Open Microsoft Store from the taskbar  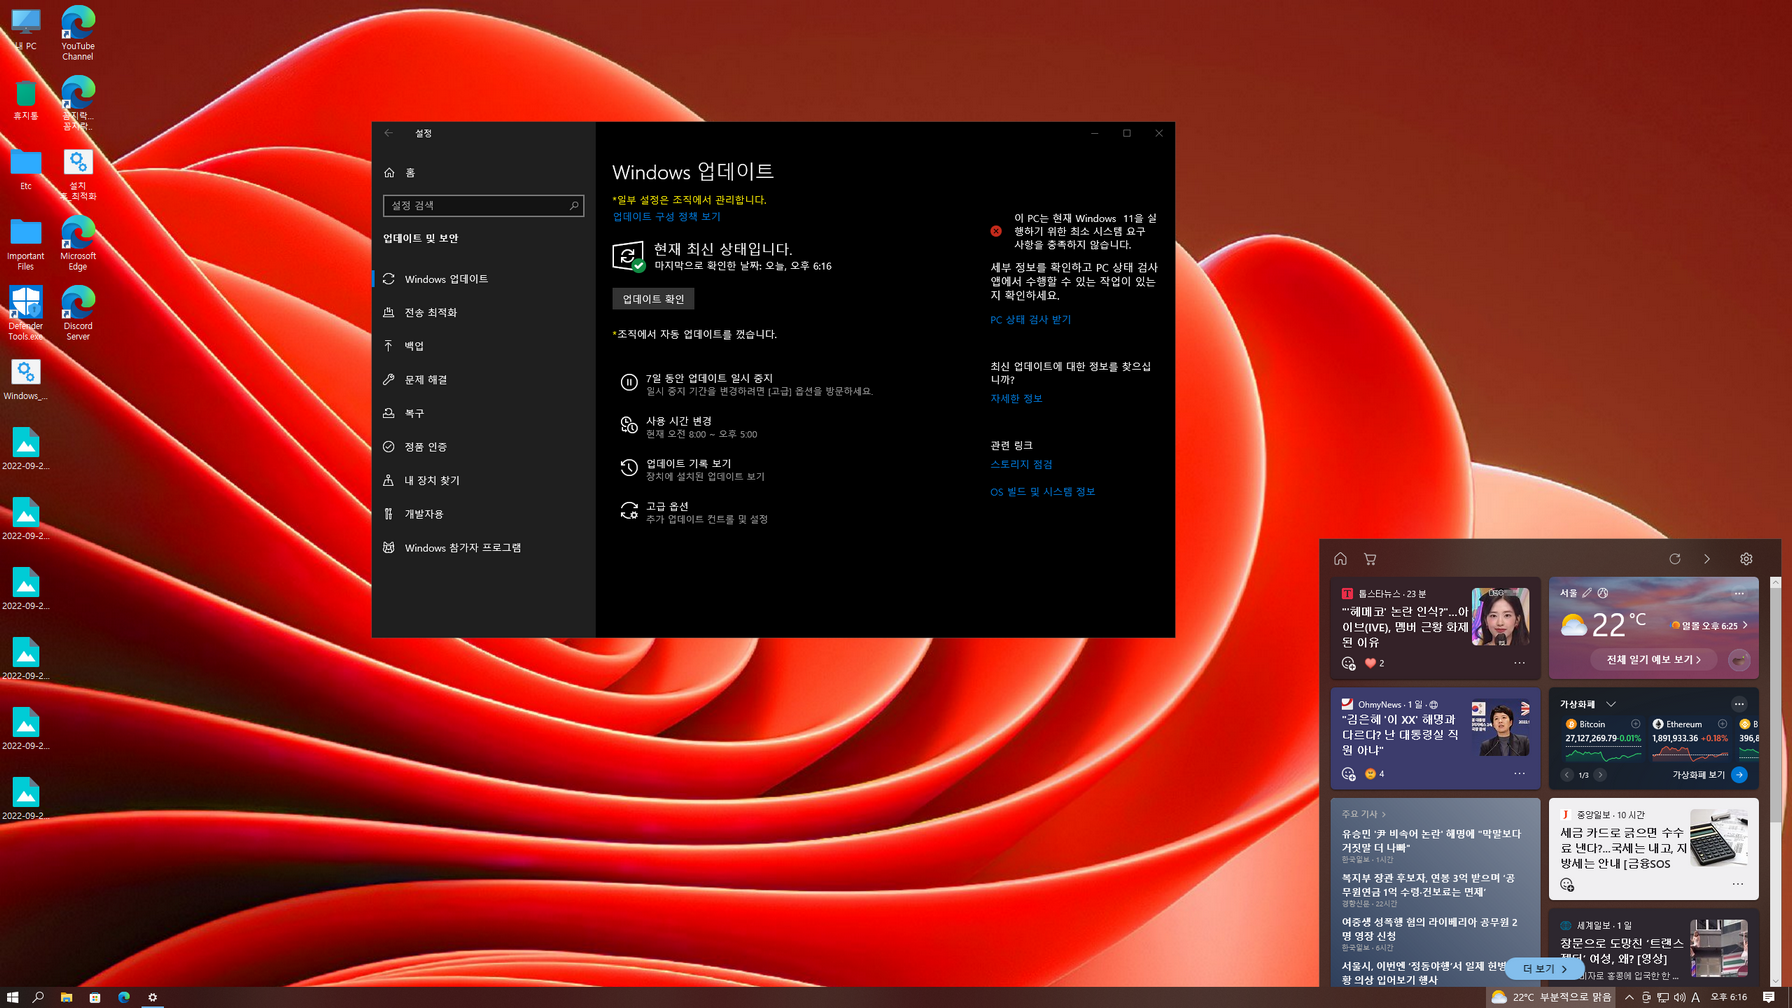(95, 997)
